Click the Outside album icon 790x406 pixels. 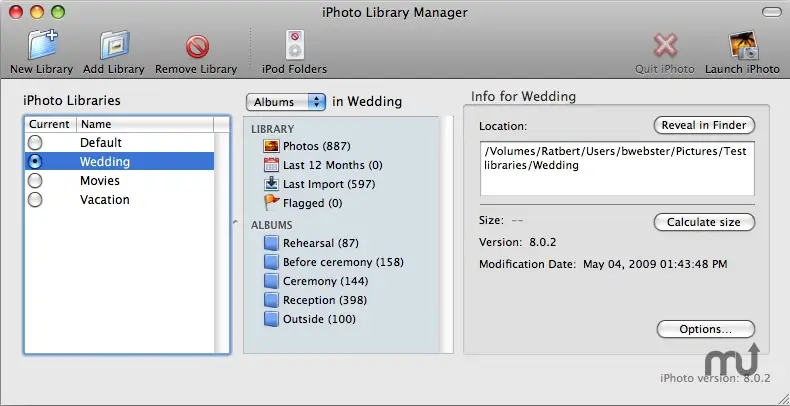(x=271, y=319)
